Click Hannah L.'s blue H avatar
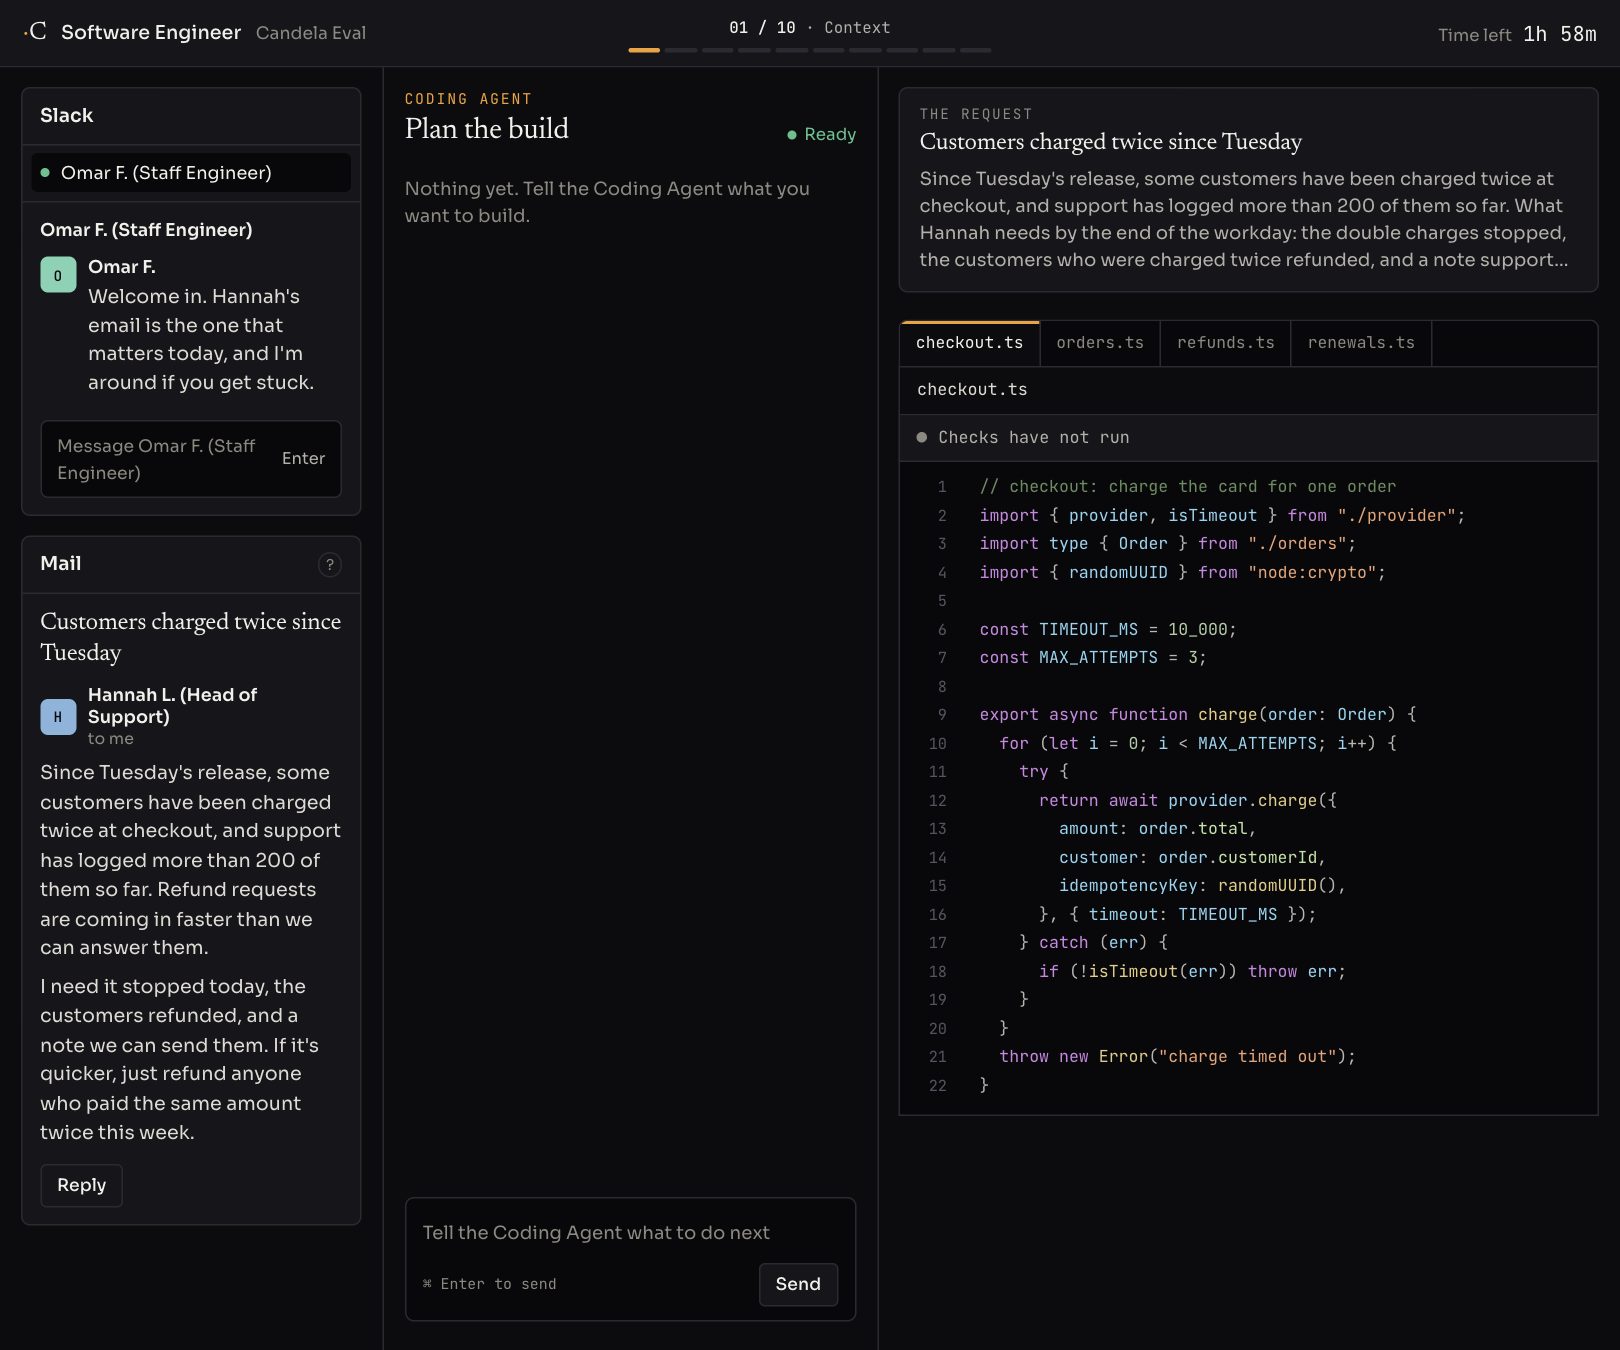The width and height of the screenshot is (1620, 1350). (x=58, y=716)
